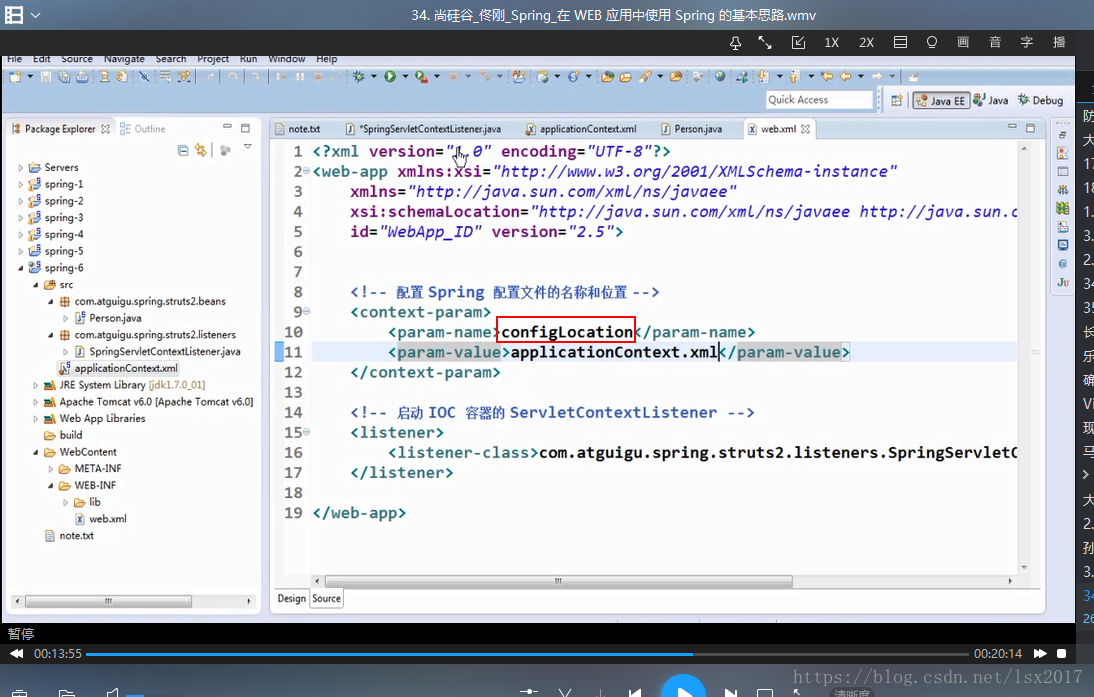1094x697 pixels.
Task: Open the 画 picture settings
Action: 963,43
